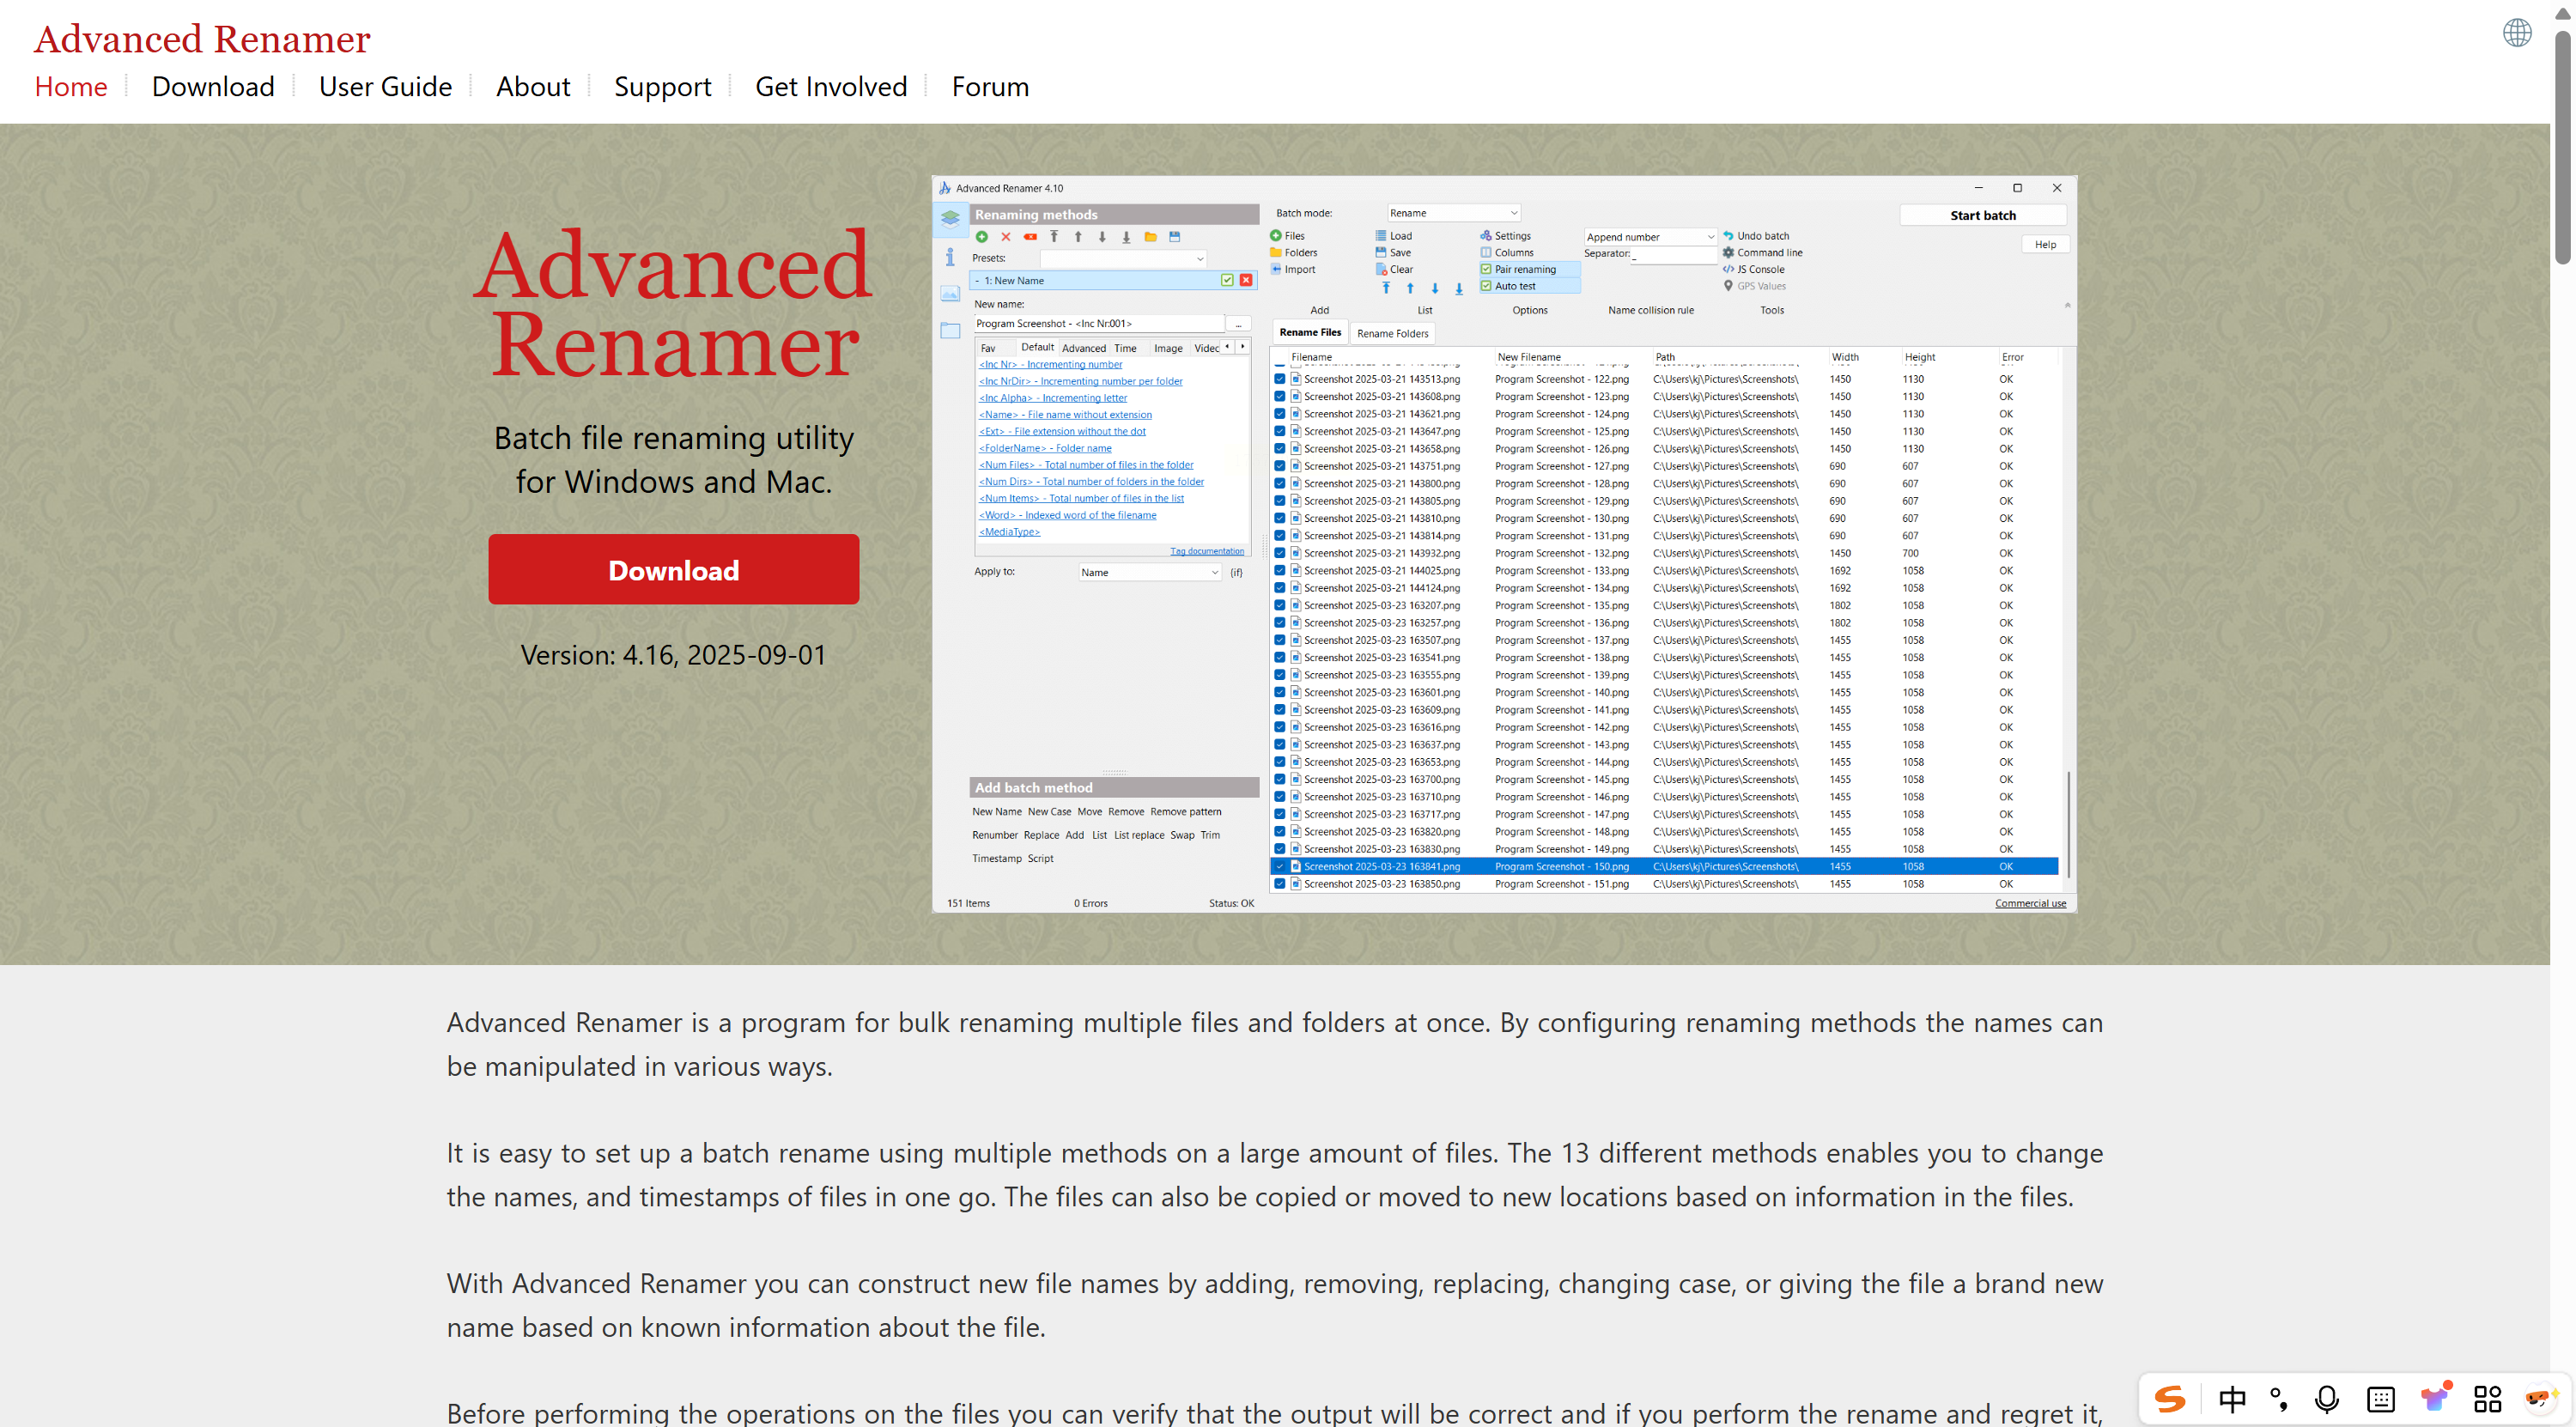Click Folders in the Add group

click(x=1294, y=253)
